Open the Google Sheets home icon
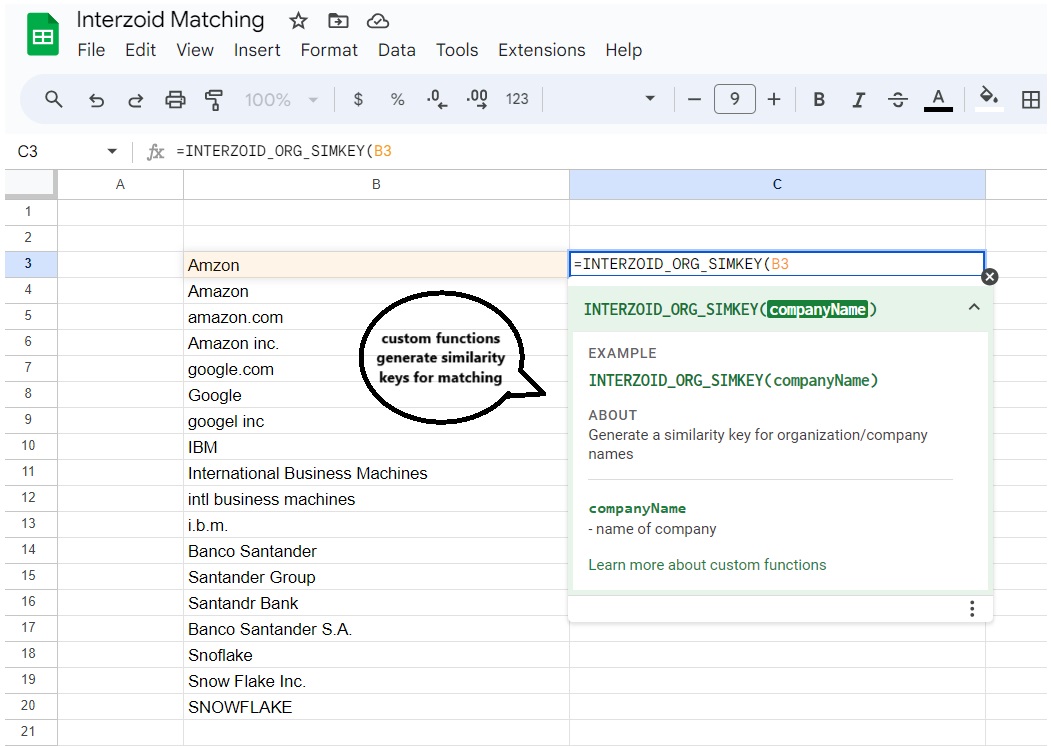 43,36
